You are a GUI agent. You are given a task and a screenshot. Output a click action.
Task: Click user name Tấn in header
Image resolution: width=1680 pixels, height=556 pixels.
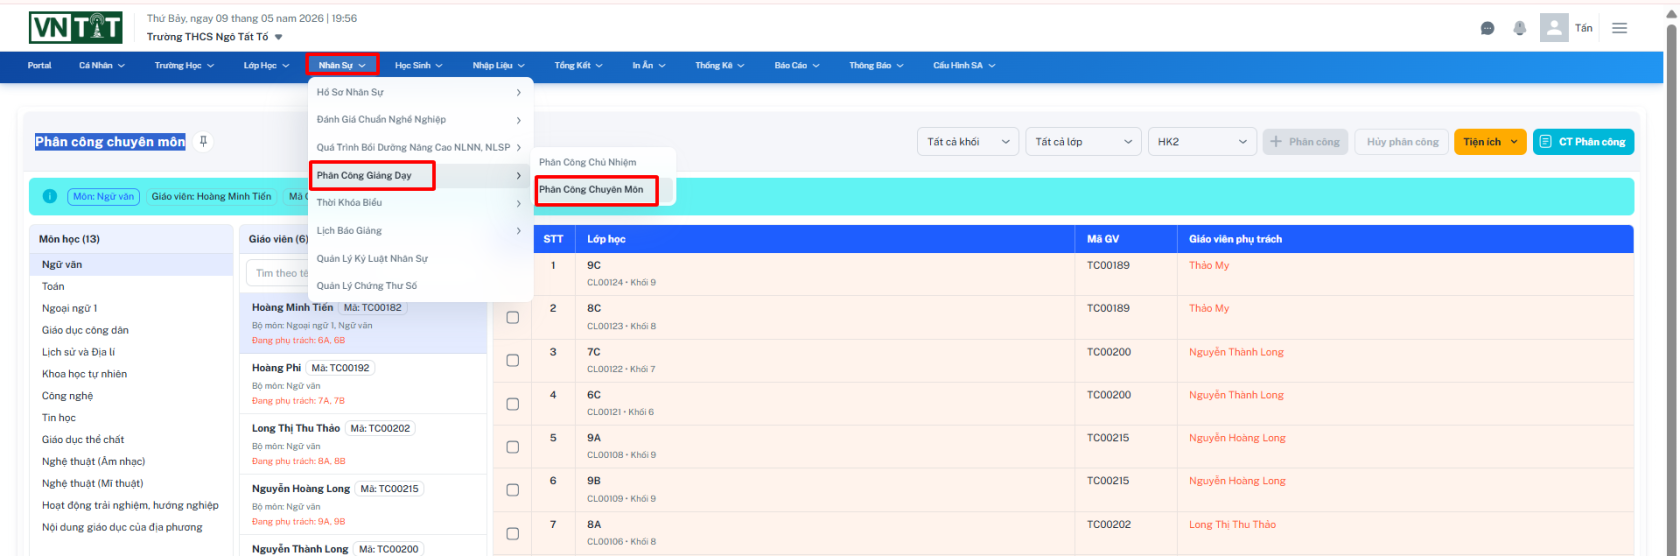(1584, 28)
